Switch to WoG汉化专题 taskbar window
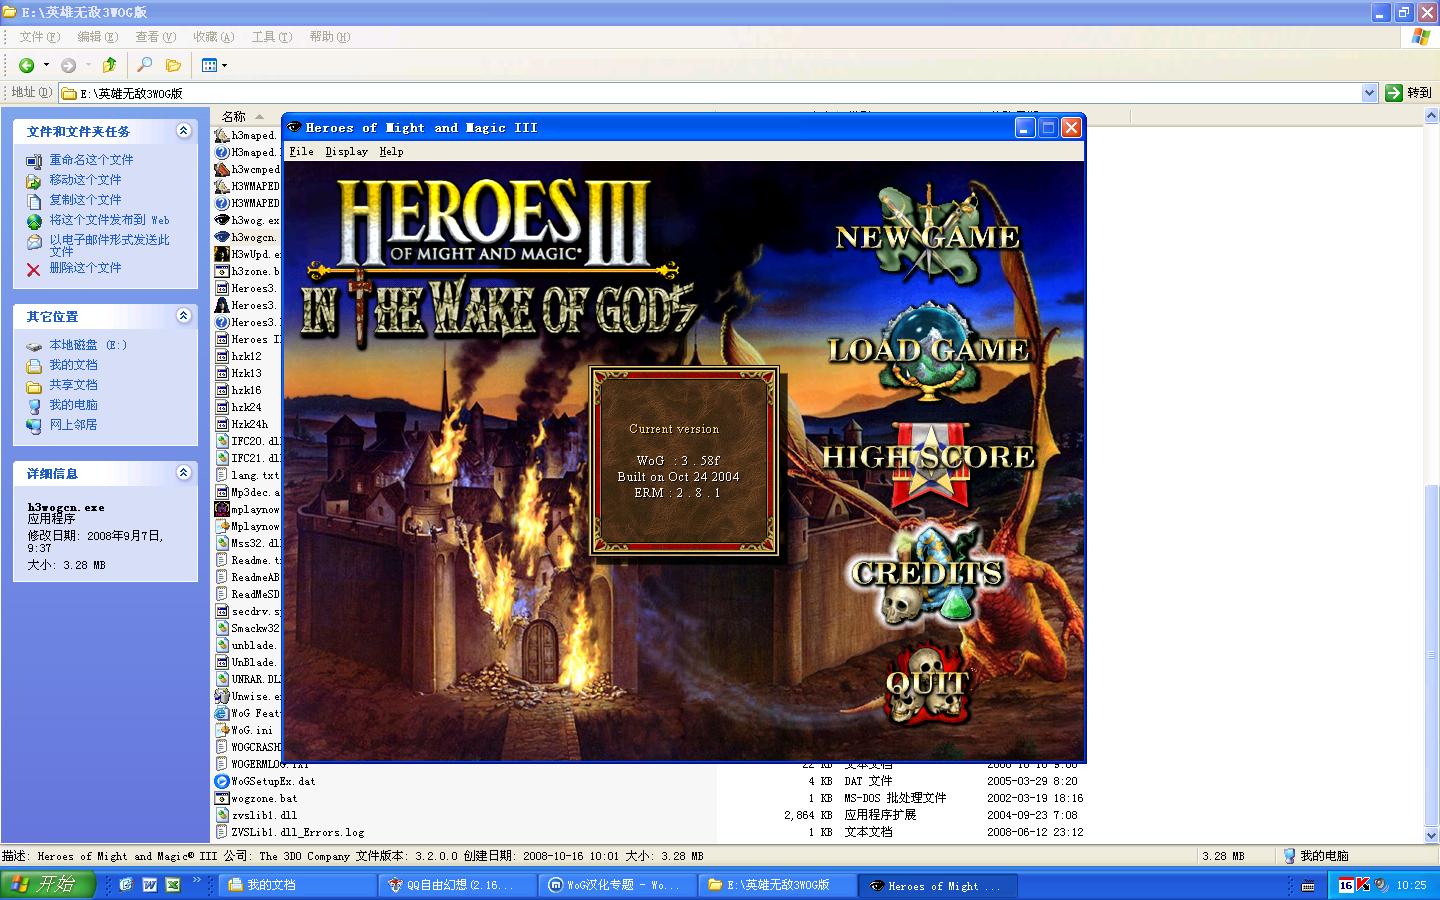The width and height of the screenshot is (1440, 900). 618,885
